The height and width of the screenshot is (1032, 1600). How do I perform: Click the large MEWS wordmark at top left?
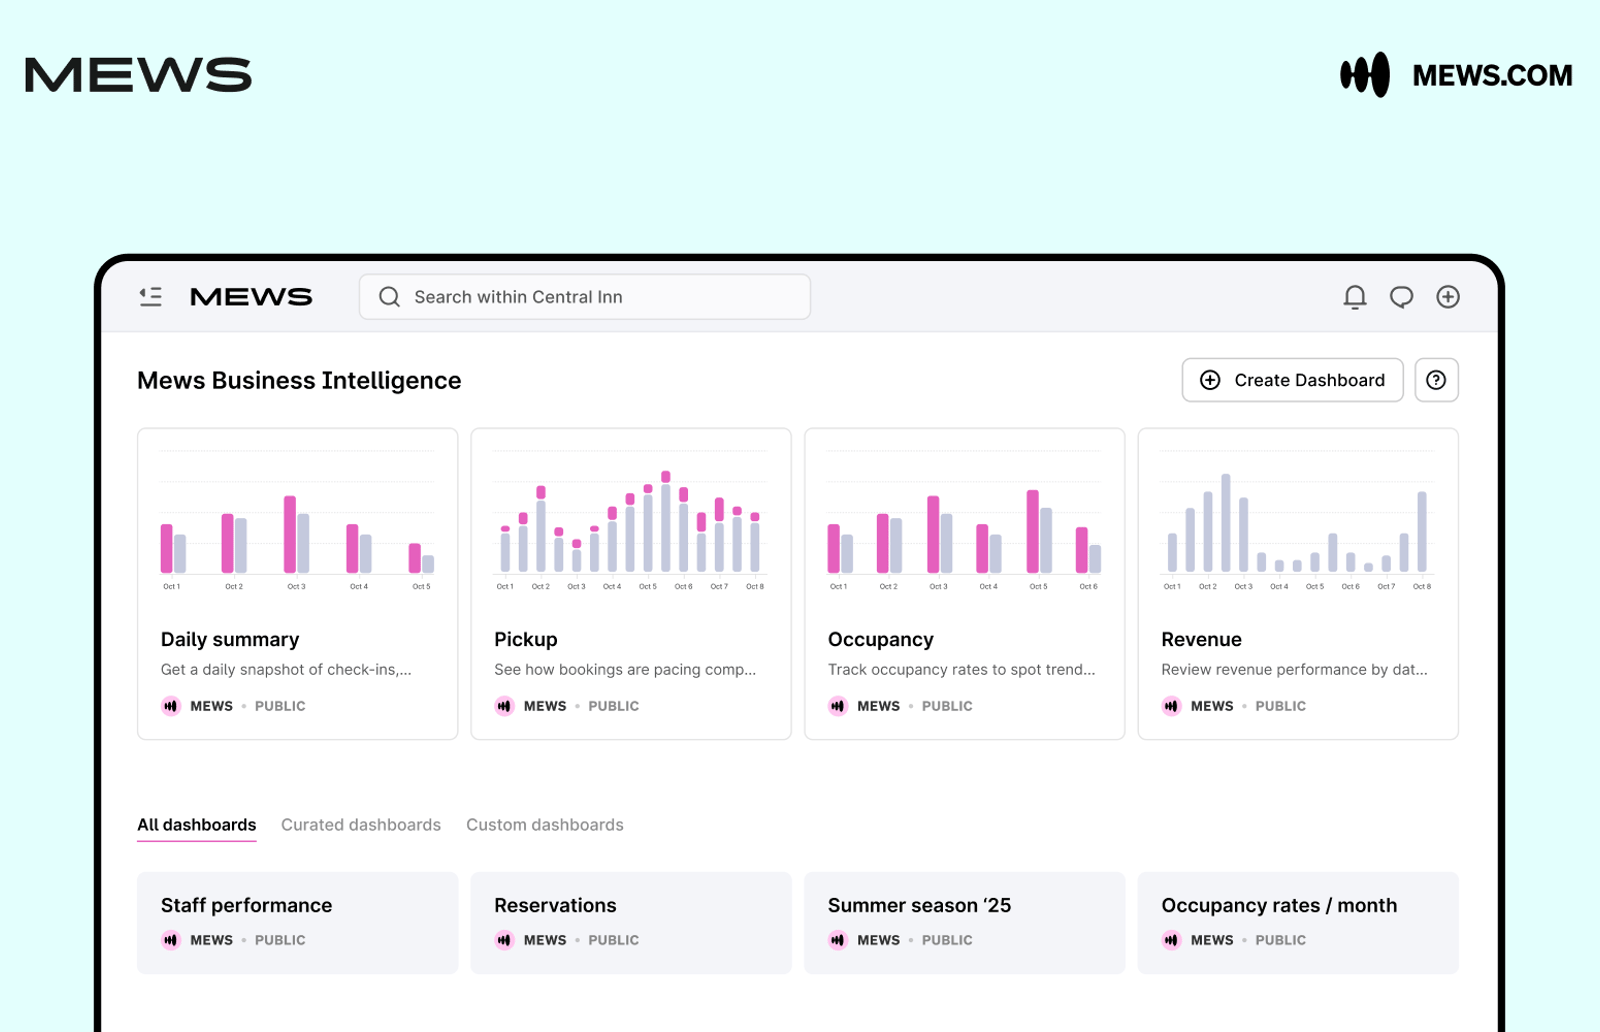pyautogui.click(x=138, y=75)
